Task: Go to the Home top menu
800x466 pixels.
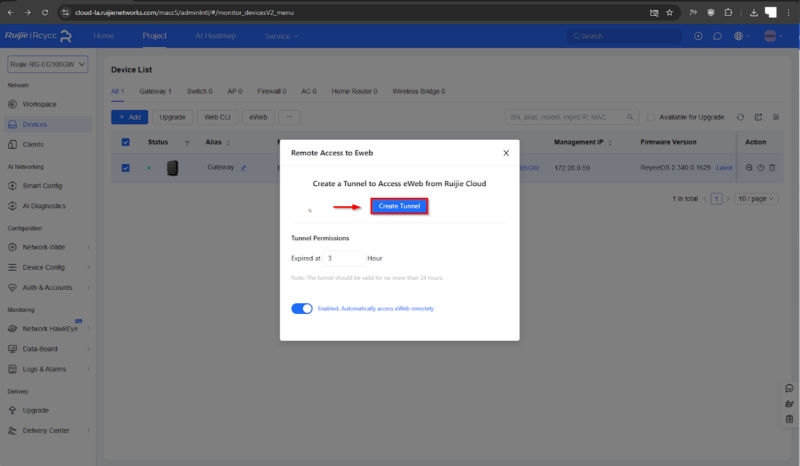Action: click(x=104, y=36)
